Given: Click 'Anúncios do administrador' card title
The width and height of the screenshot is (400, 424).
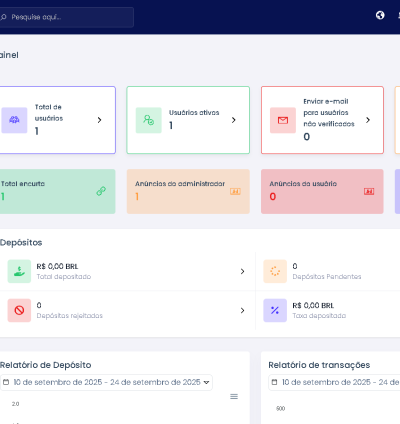Looking at the screenshot, I should [180, 184].
